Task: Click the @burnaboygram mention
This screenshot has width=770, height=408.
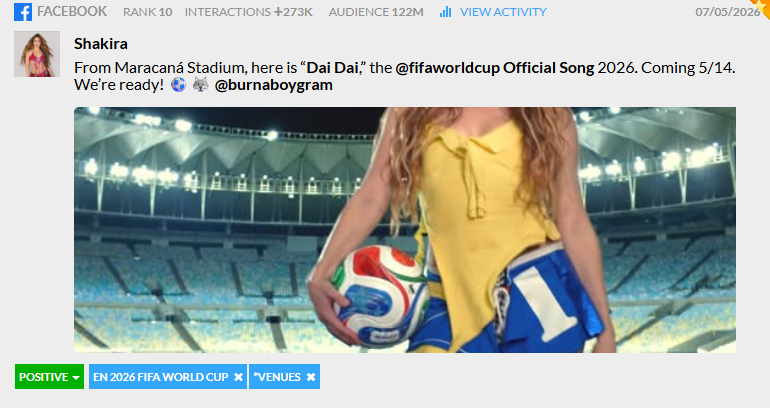Action: coord(274,85)
